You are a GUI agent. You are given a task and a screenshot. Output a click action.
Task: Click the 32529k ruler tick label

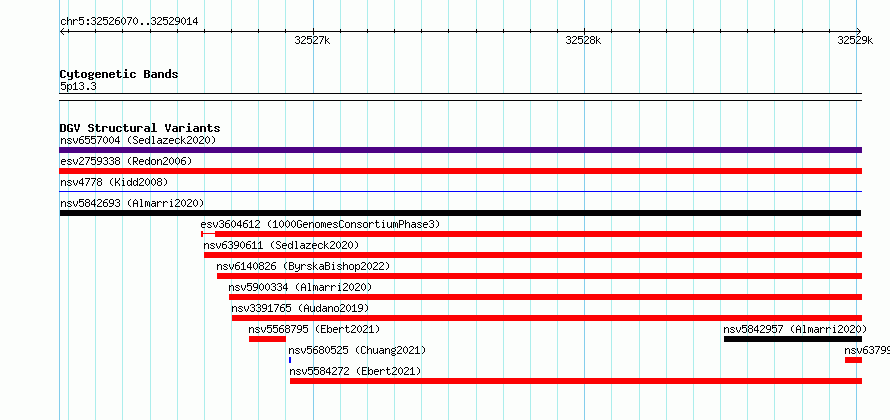coord(855,40)
